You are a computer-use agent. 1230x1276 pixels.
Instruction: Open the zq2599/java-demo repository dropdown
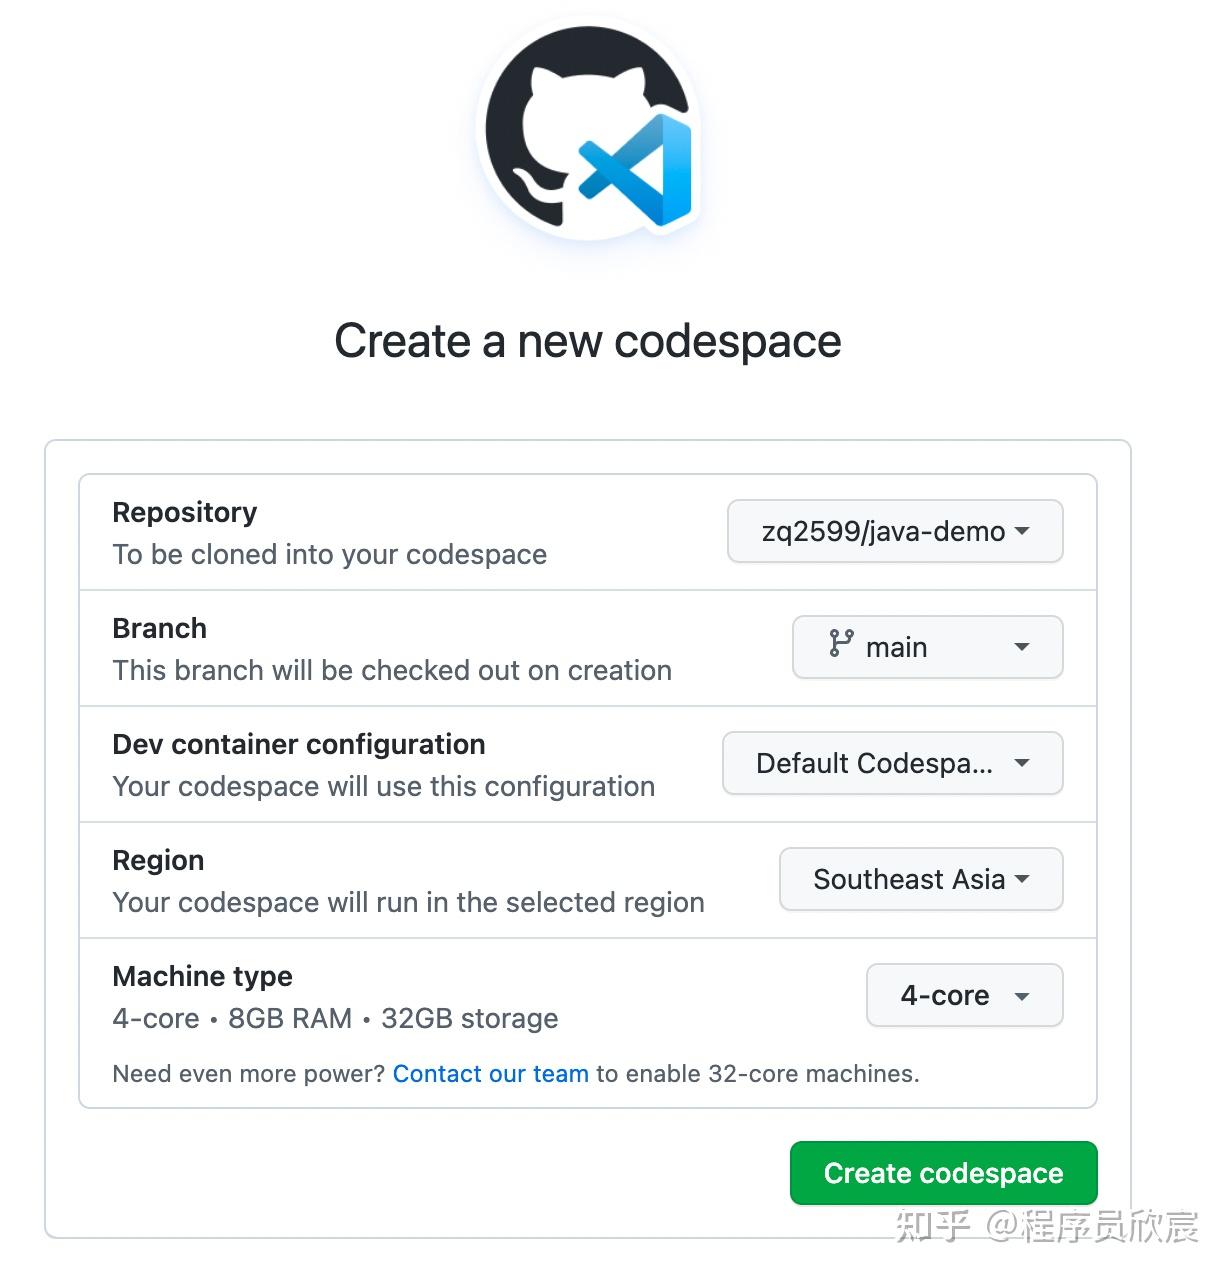tap(894, 531)
